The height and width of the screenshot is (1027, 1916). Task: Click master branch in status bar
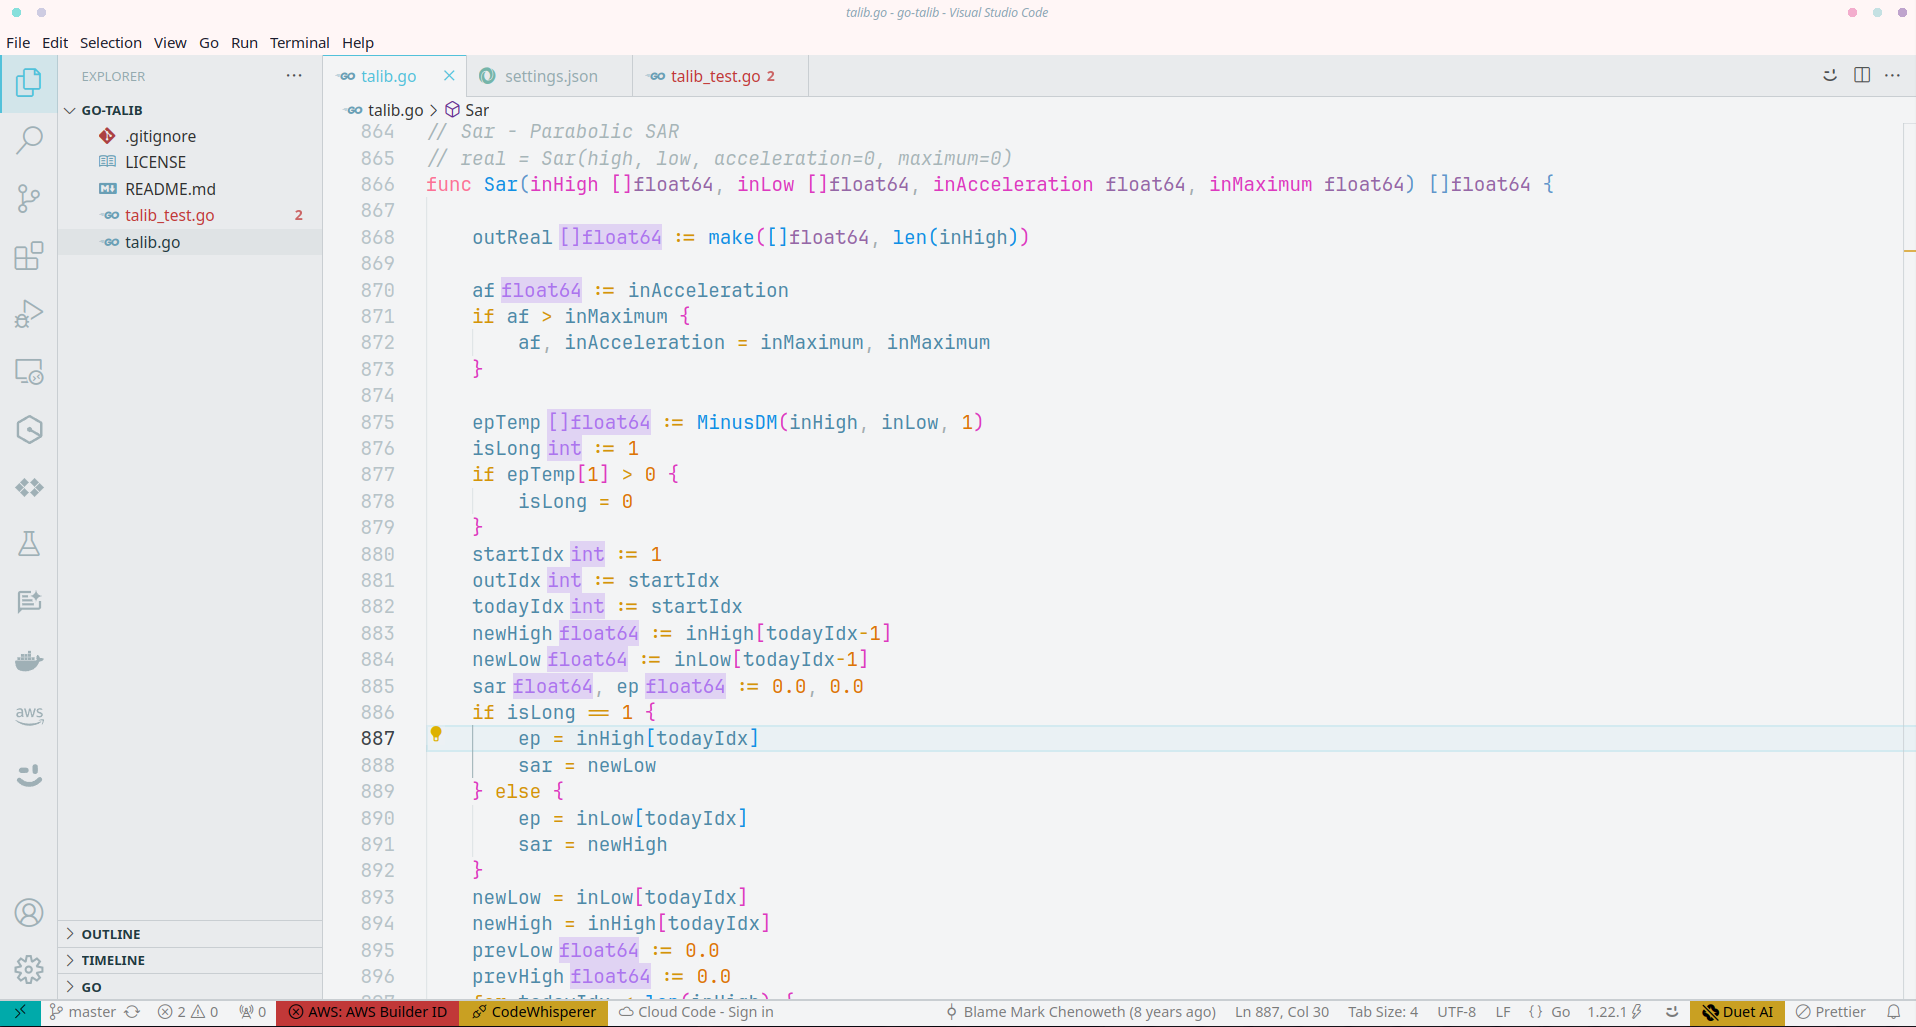(83, 1012)
